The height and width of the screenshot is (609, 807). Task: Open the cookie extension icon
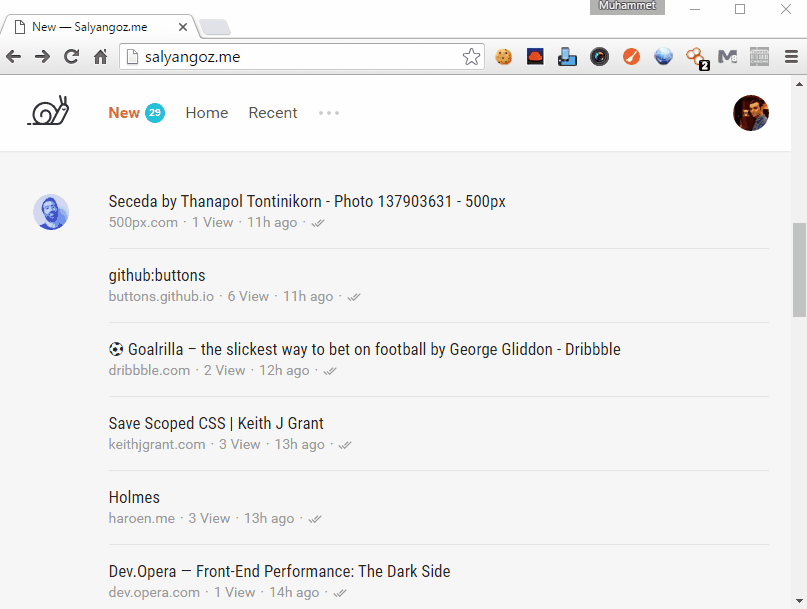503,57
